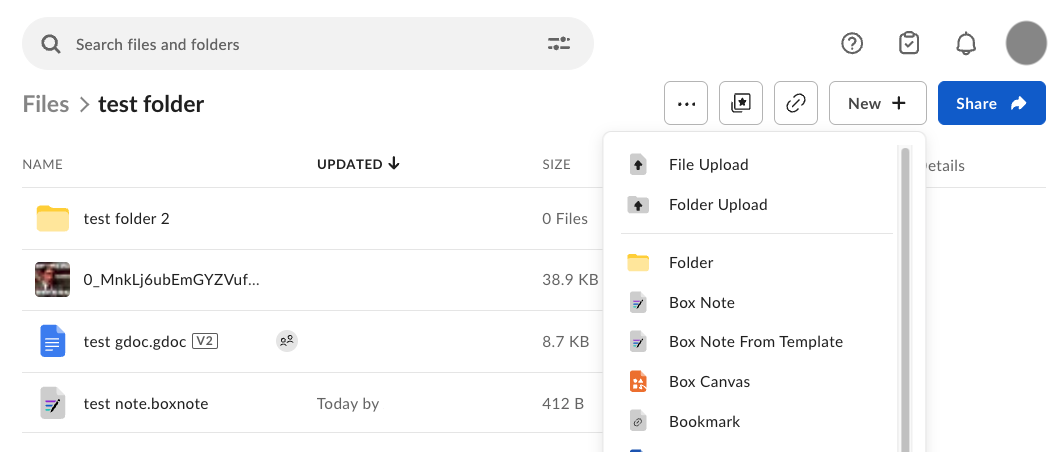Viewport: 1060px width, 452px height.
Task: Click the blue Share button
Action: 990,103
